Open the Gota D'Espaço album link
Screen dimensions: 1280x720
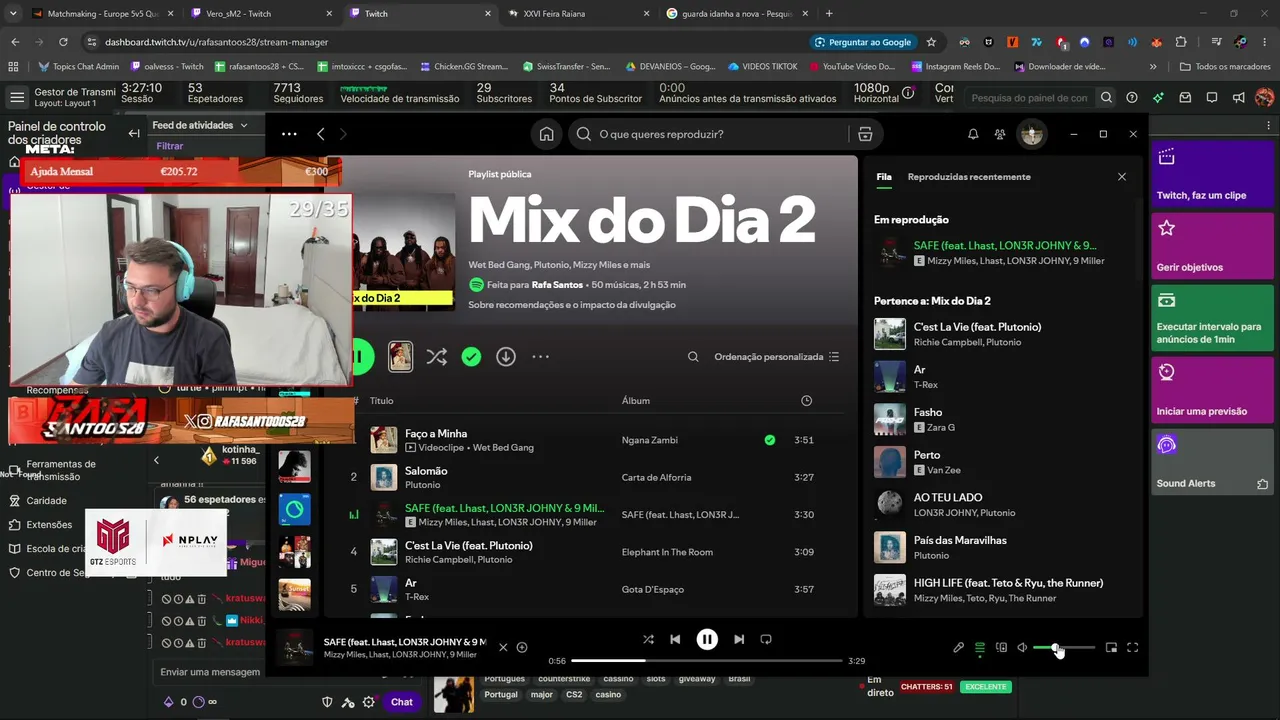click(653, 589)
